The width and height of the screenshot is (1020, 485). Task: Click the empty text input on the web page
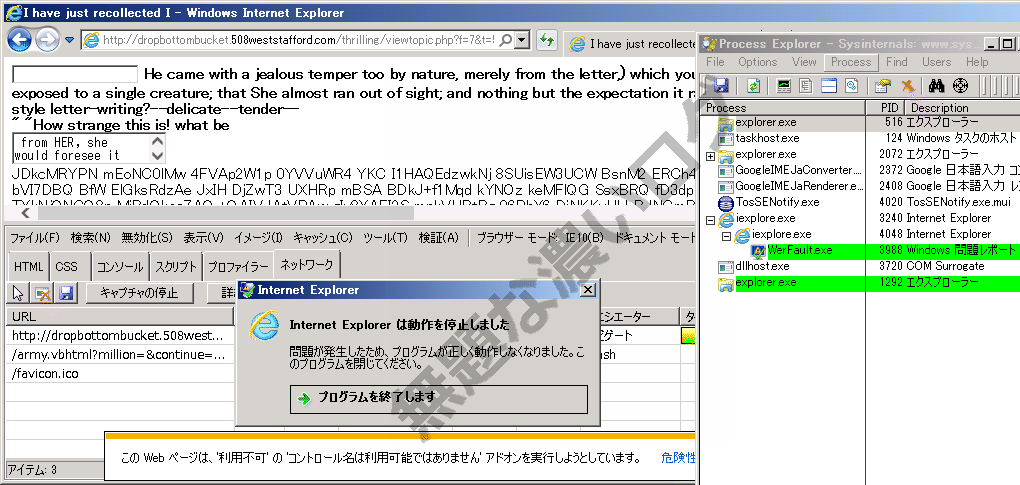pyautogui.click(x=75, y=73)
